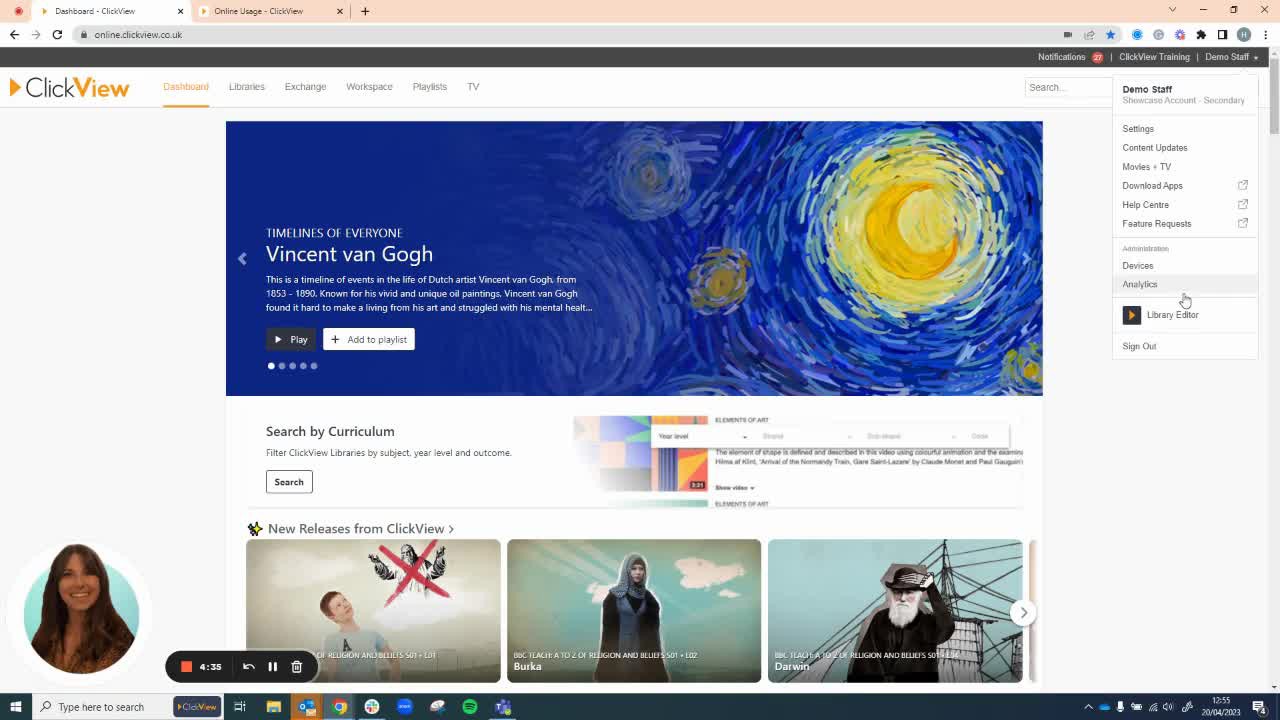The width and height of the screenshot is (1280, 720).
Task: Open the Dashboard tab
Action: click(186, 87)
